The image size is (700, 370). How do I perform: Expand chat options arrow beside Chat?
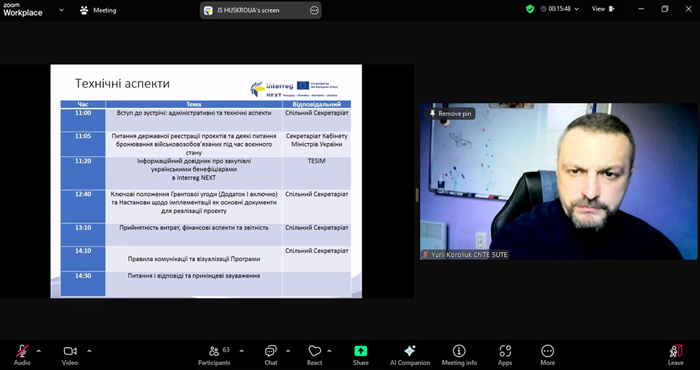pyautogui.click(x=288, y=351)
